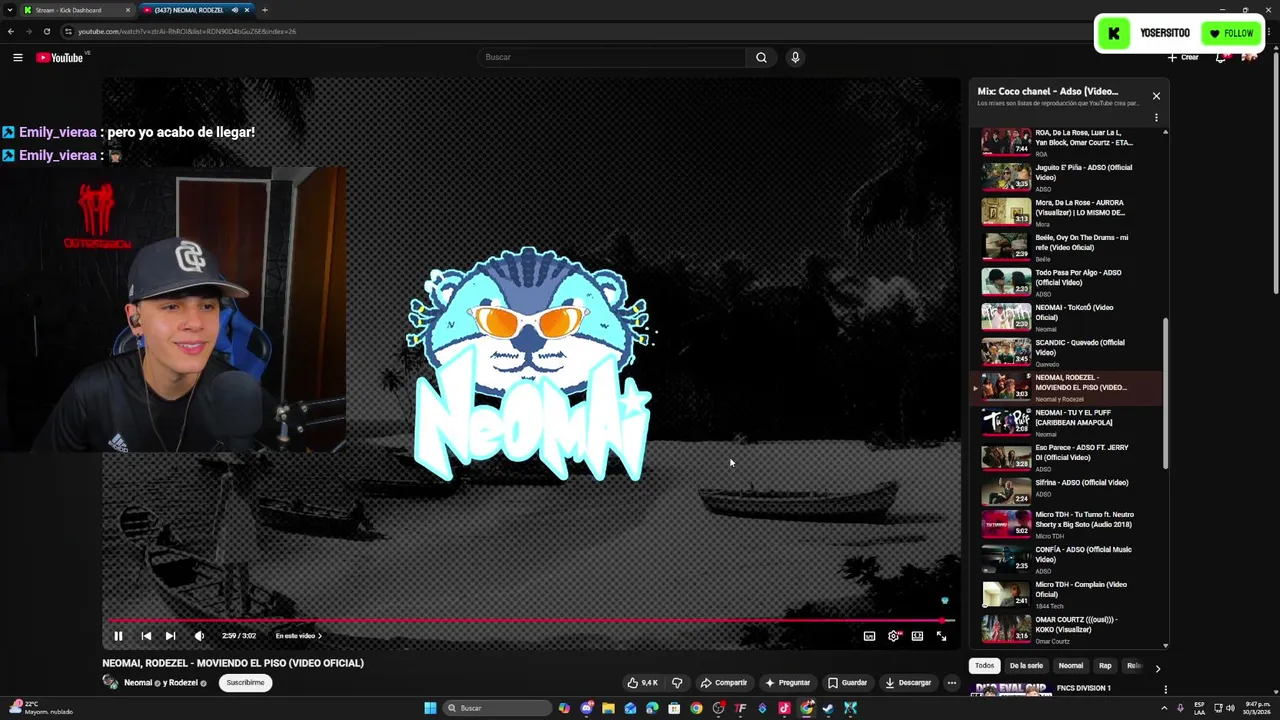Image resolution: width=1280 pixels, height=720 pixels.
Task: Click the taskbar Buscar search box
Action: click(x=497, y=708)
